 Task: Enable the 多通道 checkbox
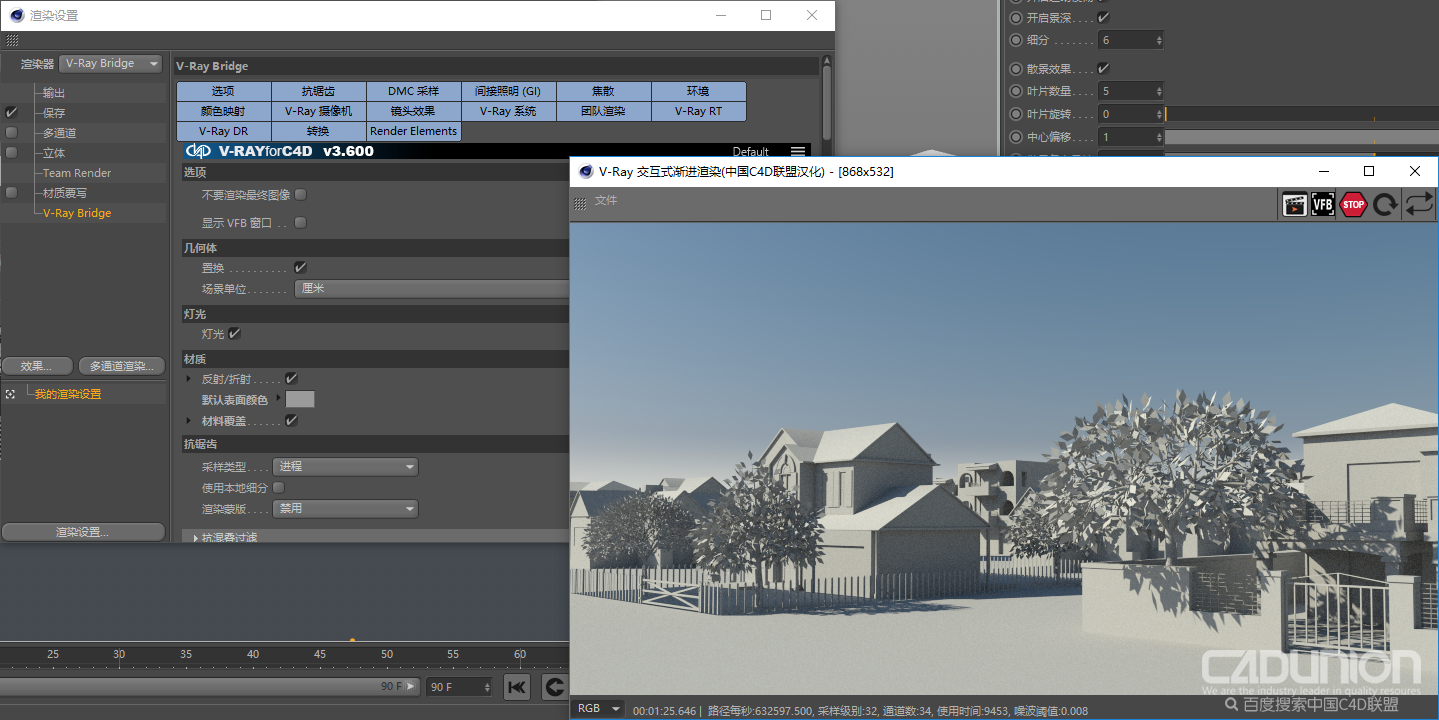[11, 133]
